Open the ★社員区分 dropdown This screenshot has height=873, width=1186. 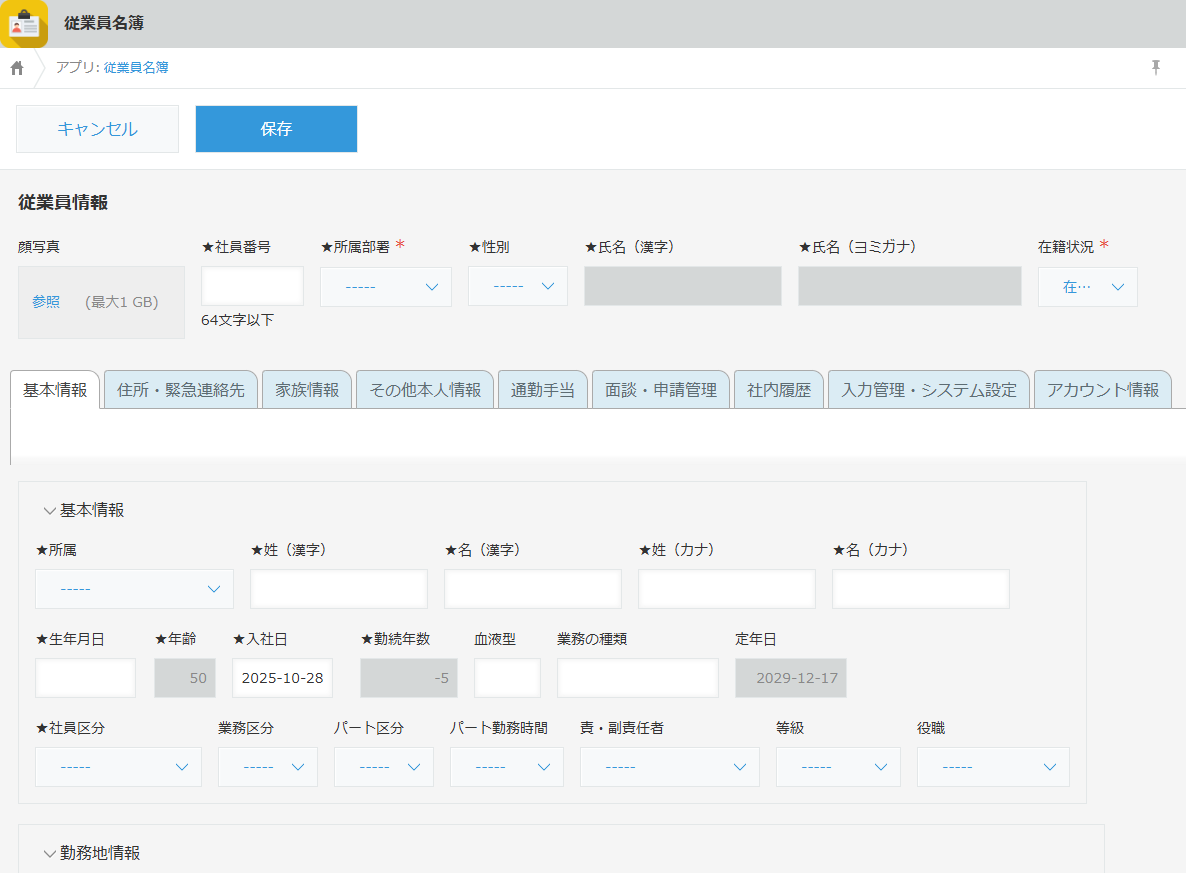coord(118,767)
